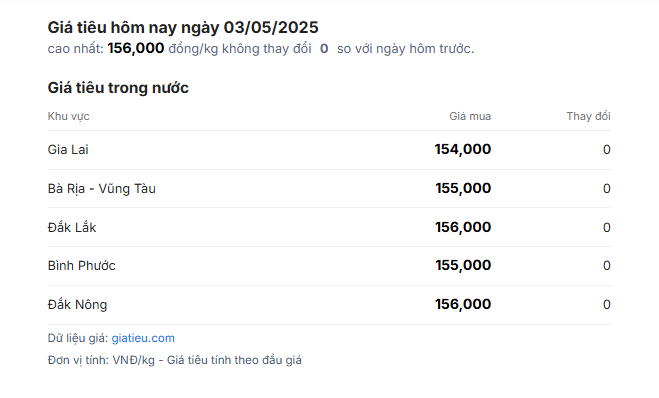The width and height of the screenshot is (659, 398).
Task: Click the 156,000 price for Đắk Lắk
Action: pyautogui.click(x=463, y=227)
